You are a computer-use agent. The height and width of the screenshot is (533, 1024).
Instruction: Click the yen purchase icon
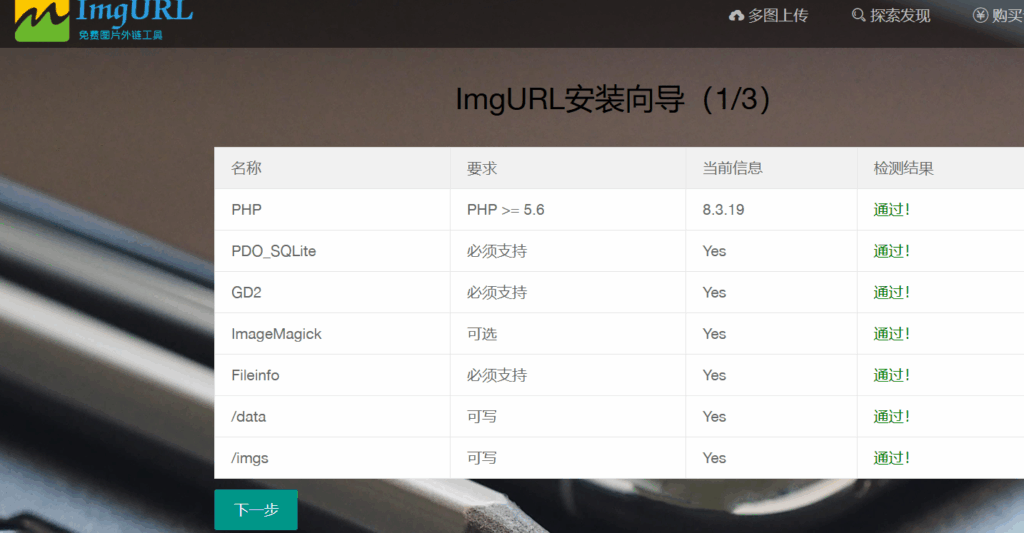click(980, 15)
